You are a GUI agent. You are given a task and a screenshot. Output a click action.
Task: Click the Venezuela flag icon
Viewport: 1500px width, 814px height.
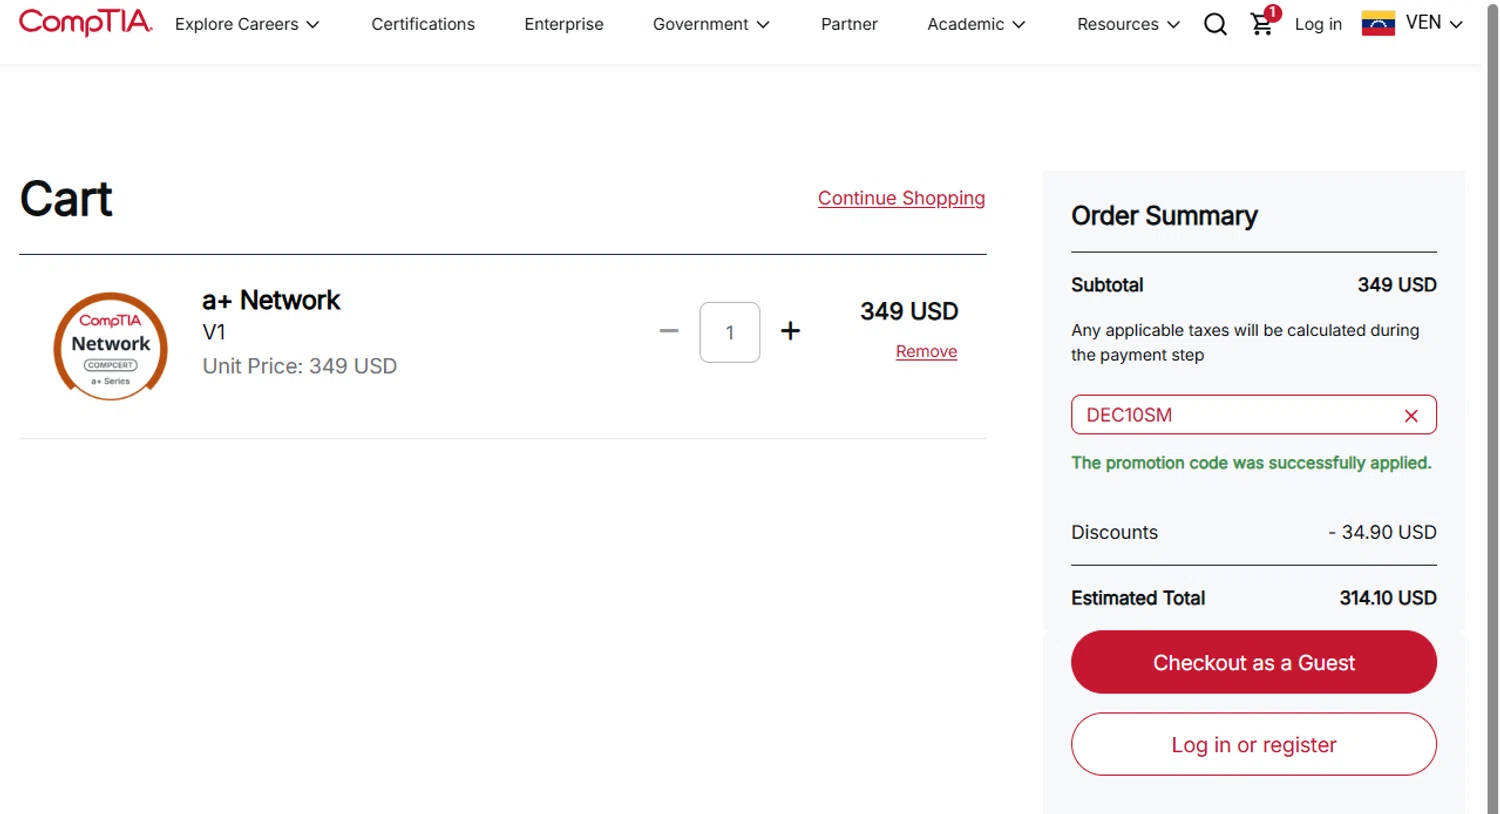(x=1378, y=23)
